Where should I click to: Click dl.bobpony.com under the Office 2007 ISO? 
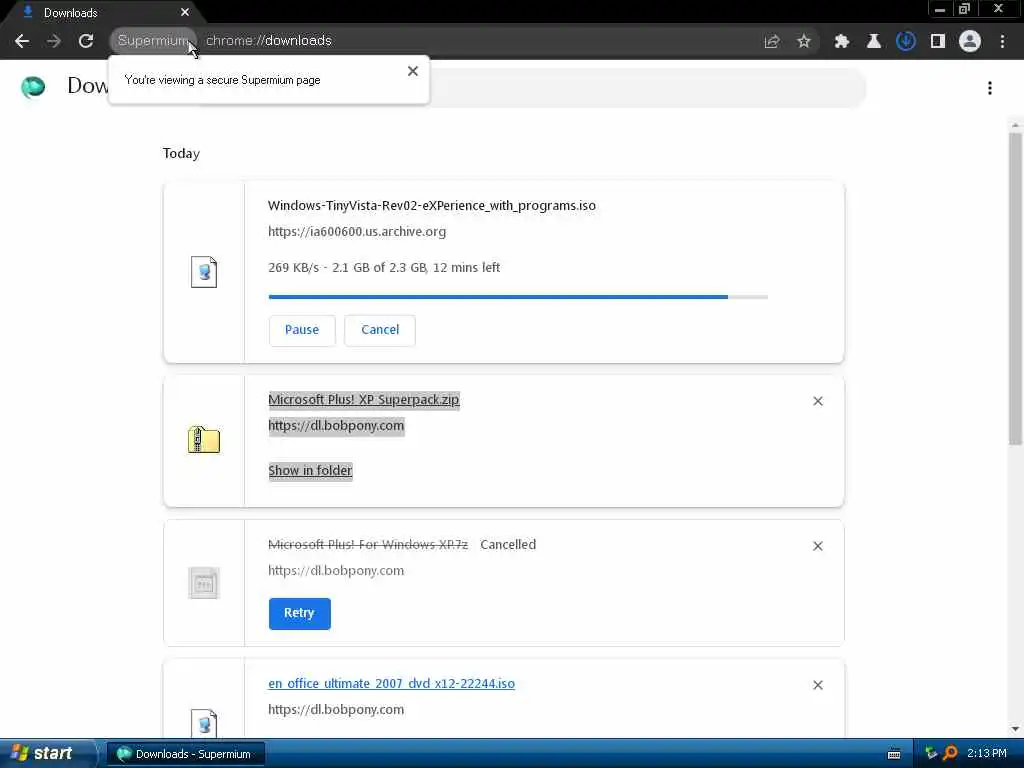tap(336, 709)
